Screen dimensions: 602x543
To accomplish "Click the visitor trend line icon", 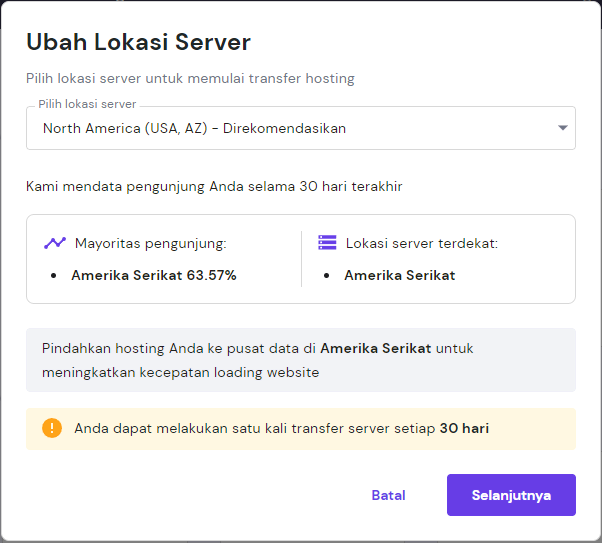I will pyautogui.click(x=54, y=242).
